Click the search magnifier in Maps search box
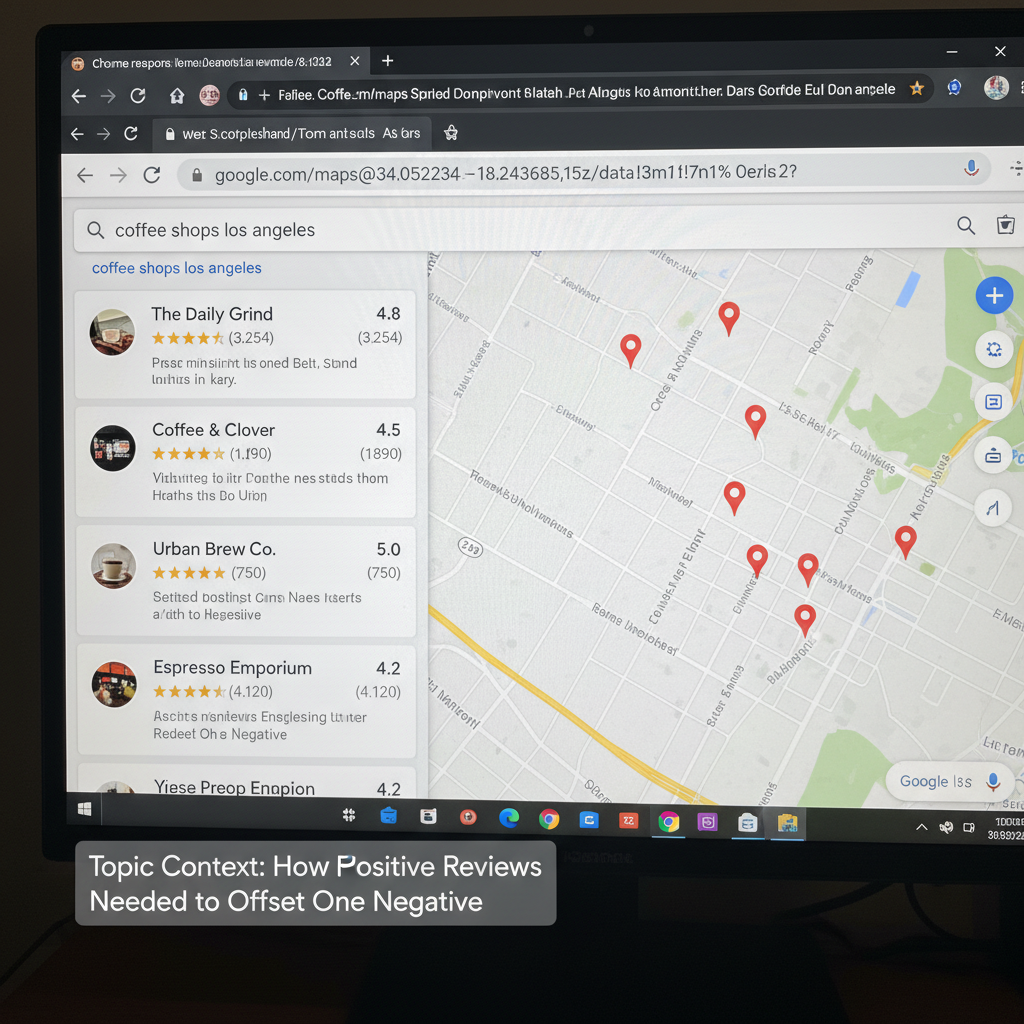 point(966,226)
